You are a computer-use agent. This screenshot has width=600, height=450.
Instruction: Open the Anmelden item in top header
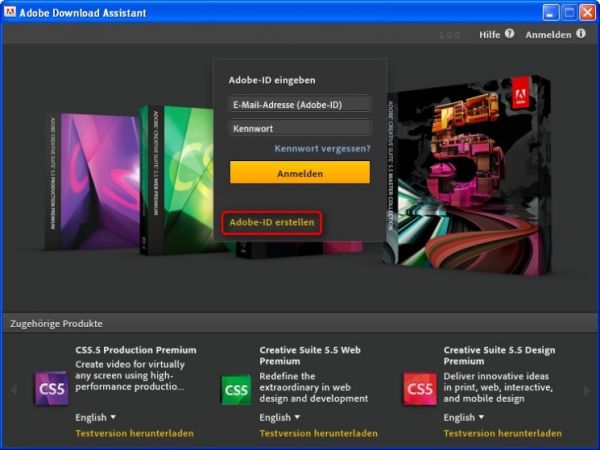[x=548, y=34]
